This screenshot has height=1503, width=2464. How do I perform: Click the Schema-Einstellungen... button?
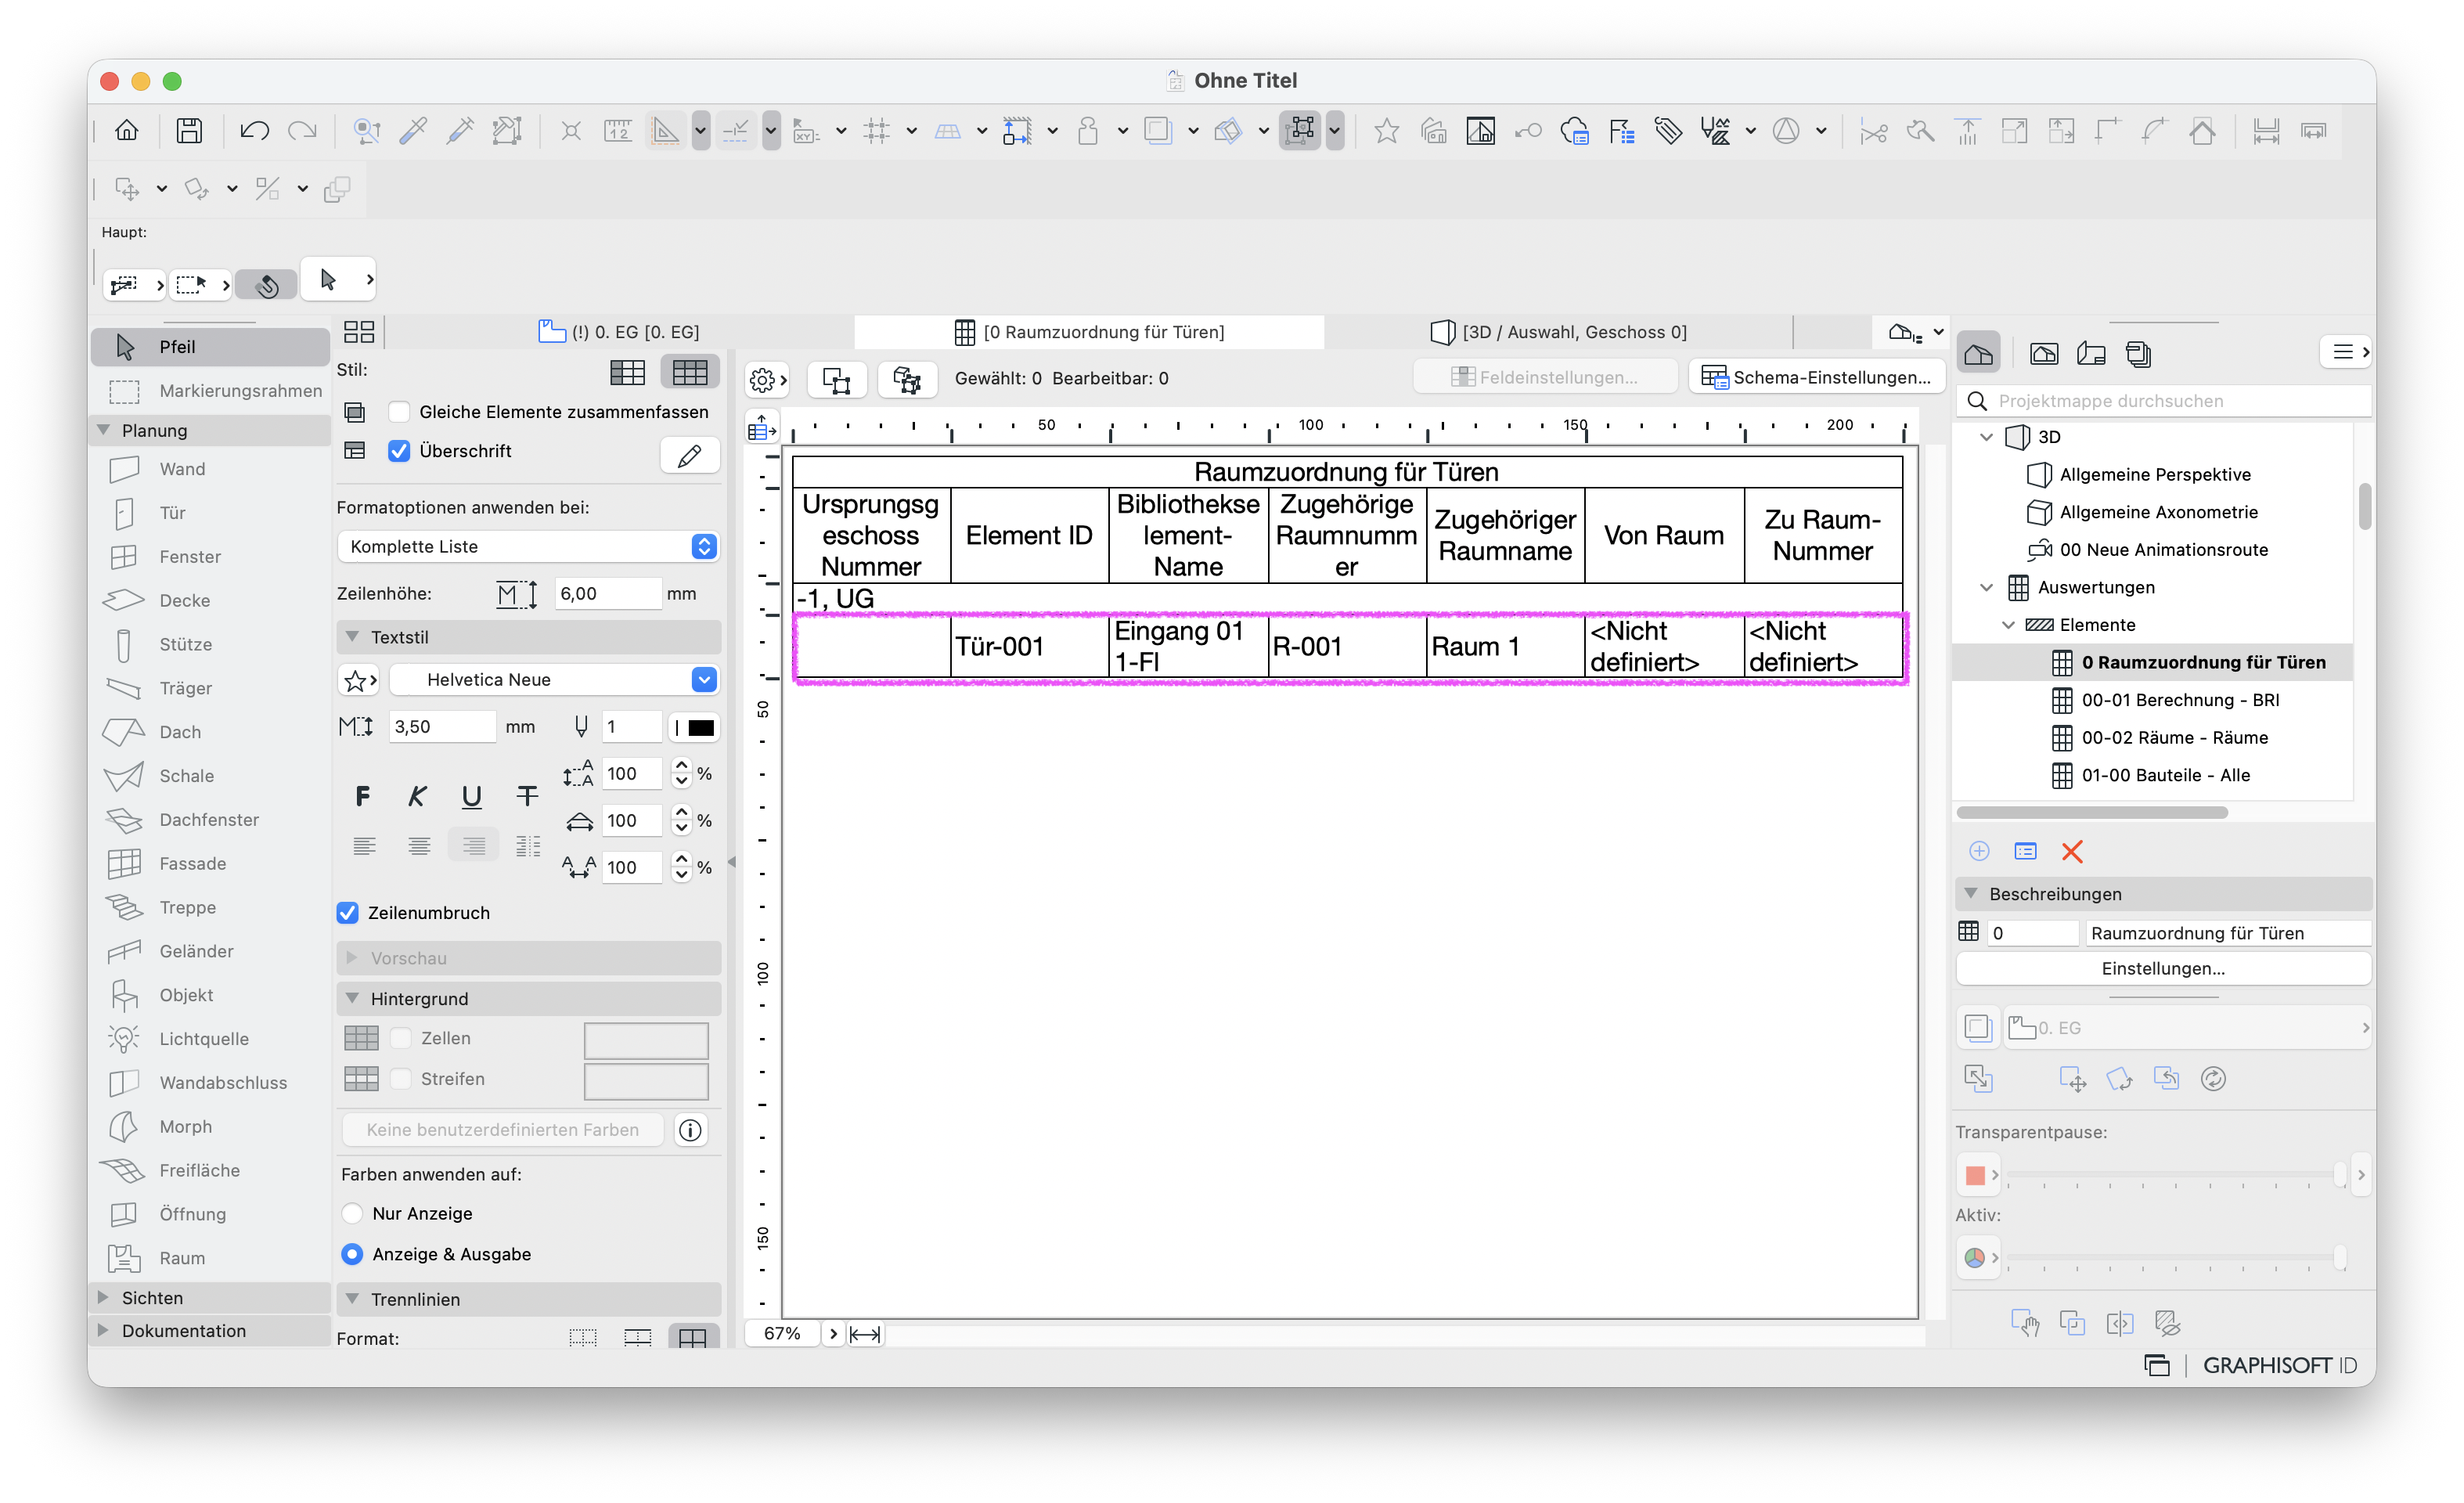click(x=1816, y=378)
